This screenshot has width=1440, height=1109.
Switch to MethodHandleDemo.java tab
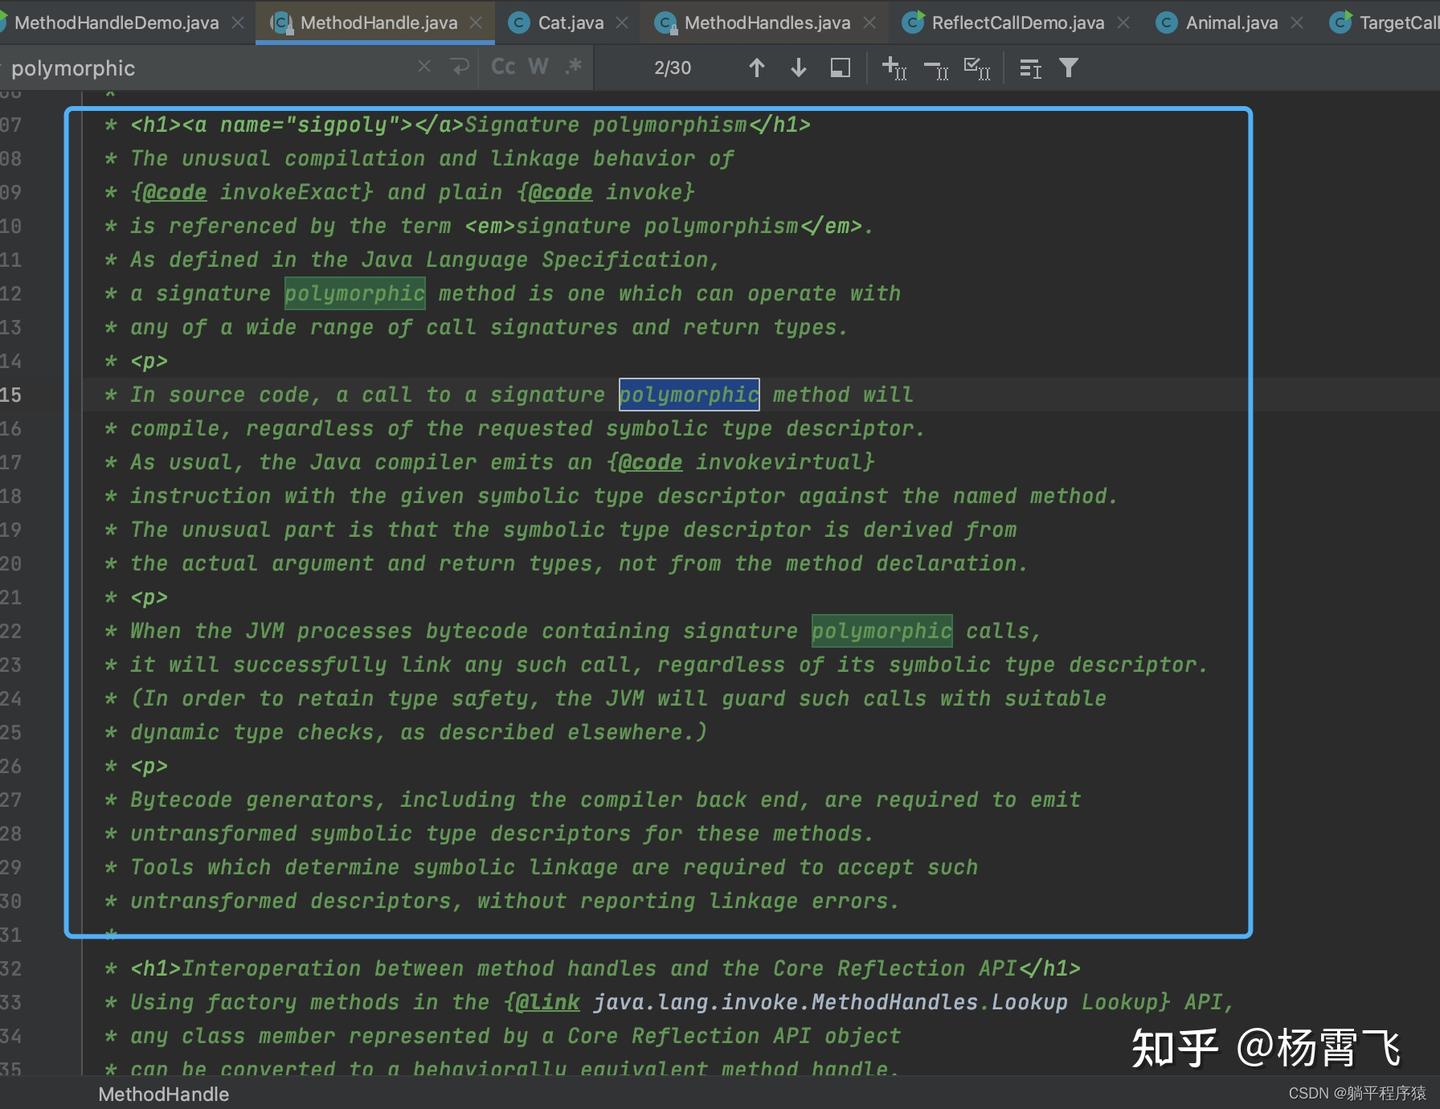[x=116, y=22]
